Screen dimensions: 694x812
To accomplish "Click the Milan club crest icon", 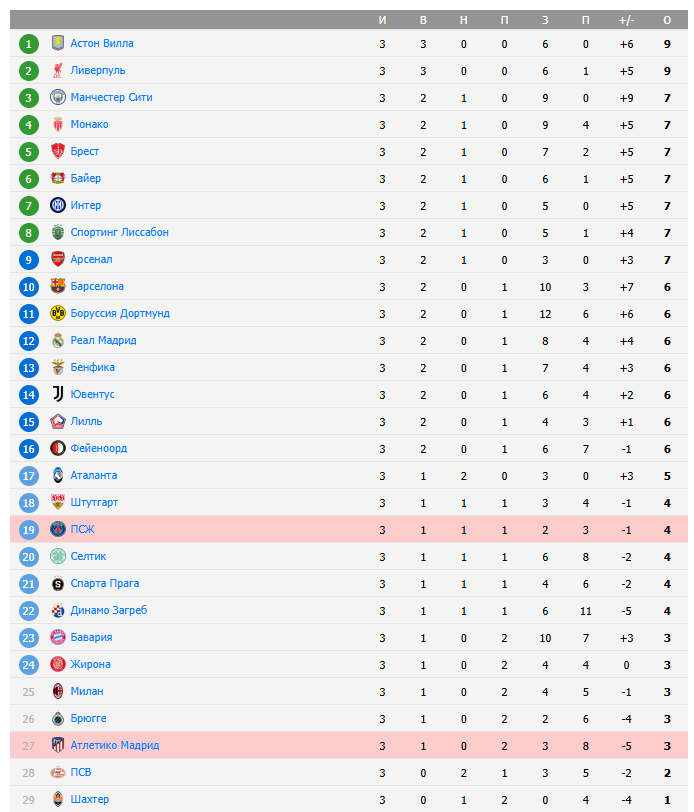I will pyautogui.click(x=58, y=691).
